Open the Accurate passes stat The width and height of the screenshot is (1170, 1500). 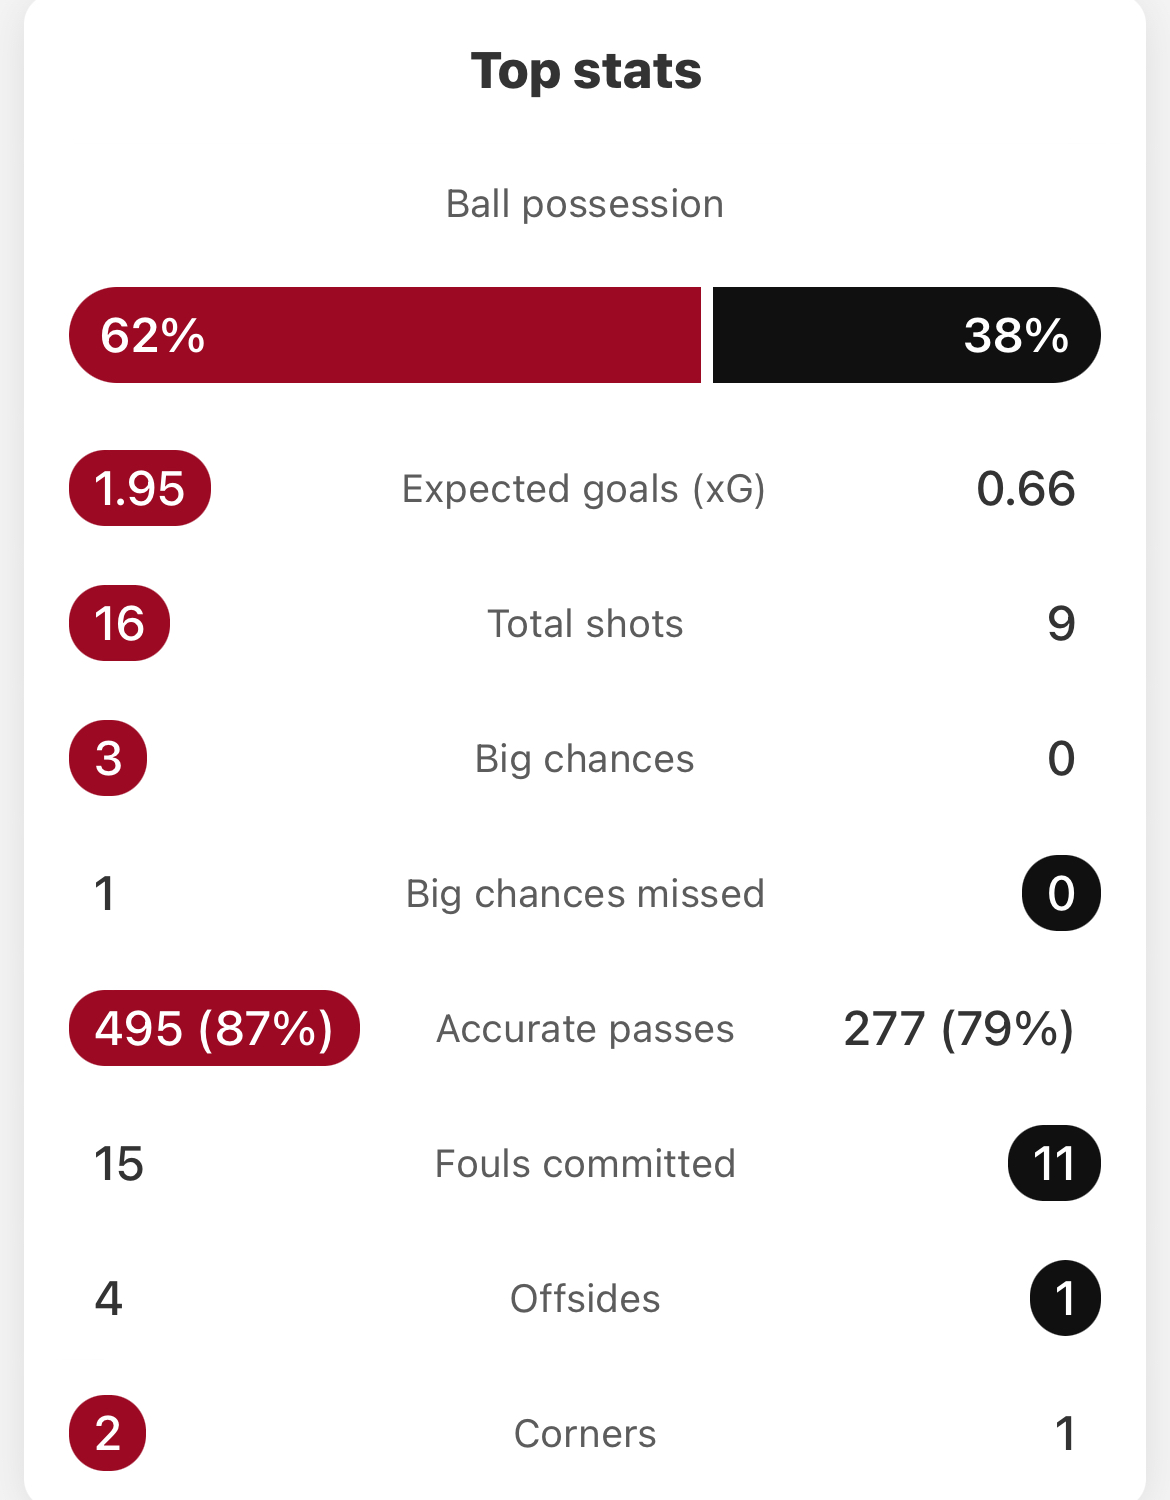pos(585,1029)
